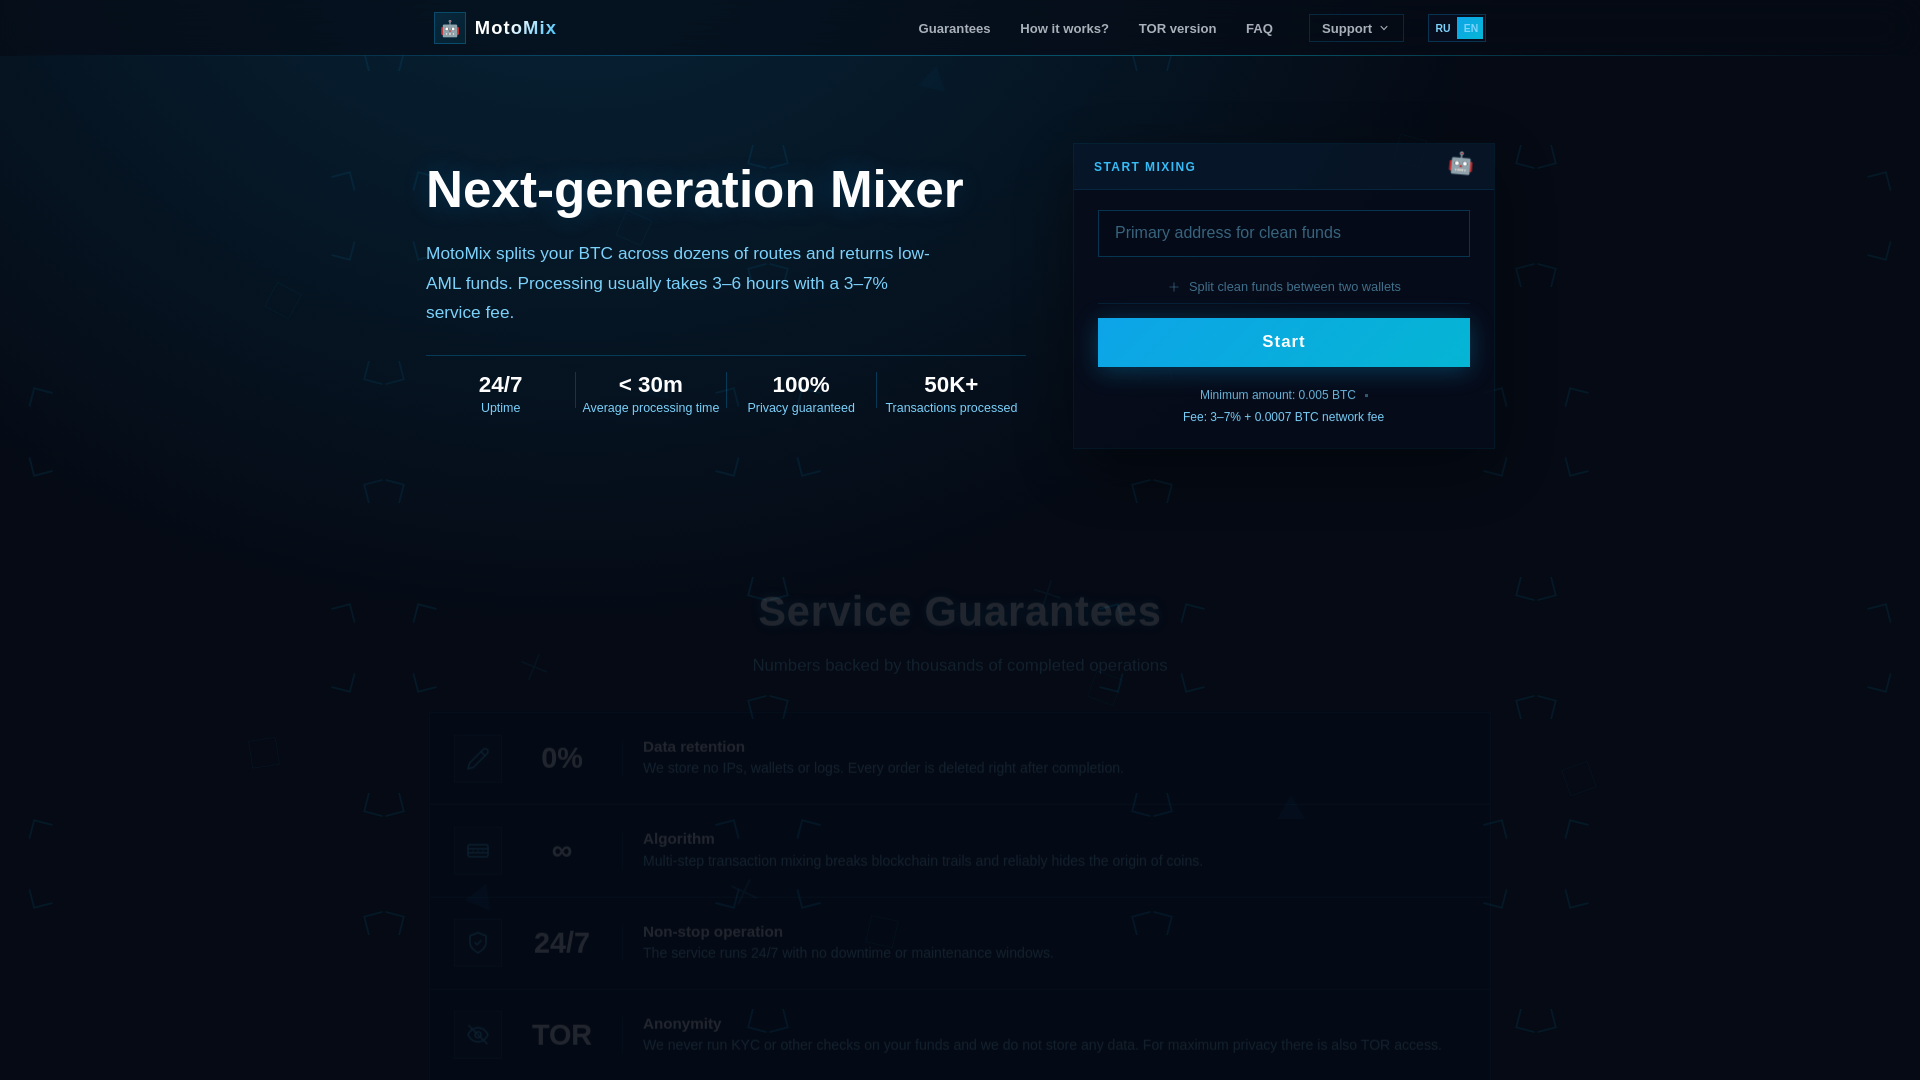Go to Guarantees section in navigation
The height and width of the screenshot is (1080, 1920).
[x=954, y=28]
